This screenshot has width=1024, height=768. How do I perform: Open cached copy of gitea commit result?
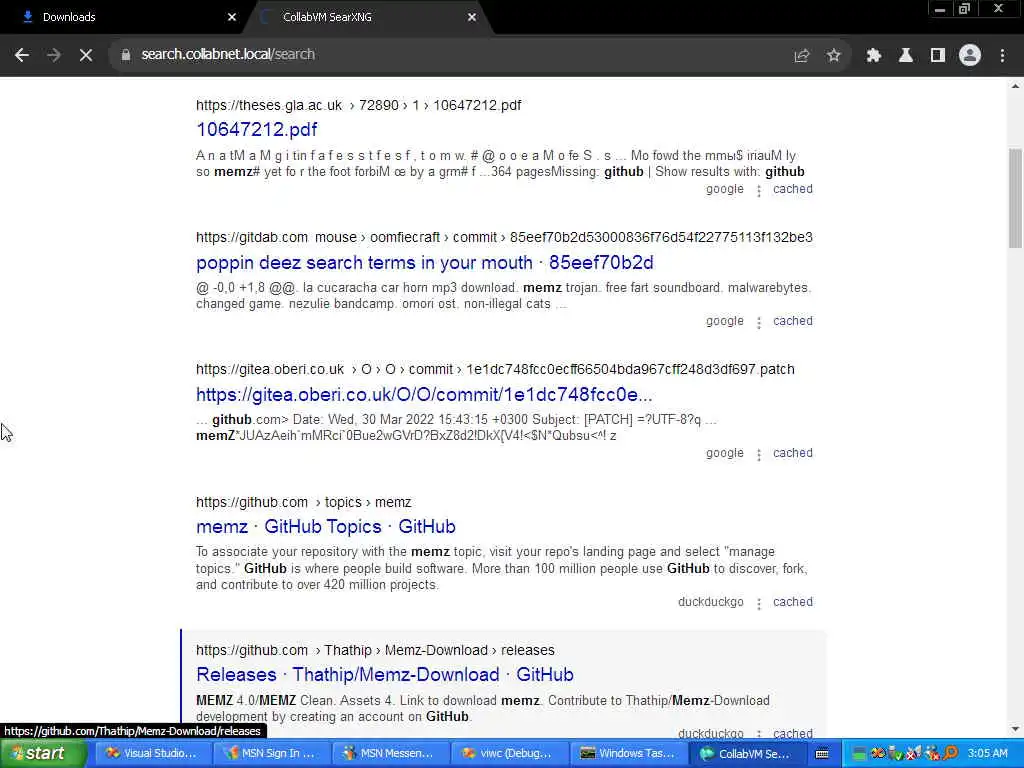click(793, 453)
